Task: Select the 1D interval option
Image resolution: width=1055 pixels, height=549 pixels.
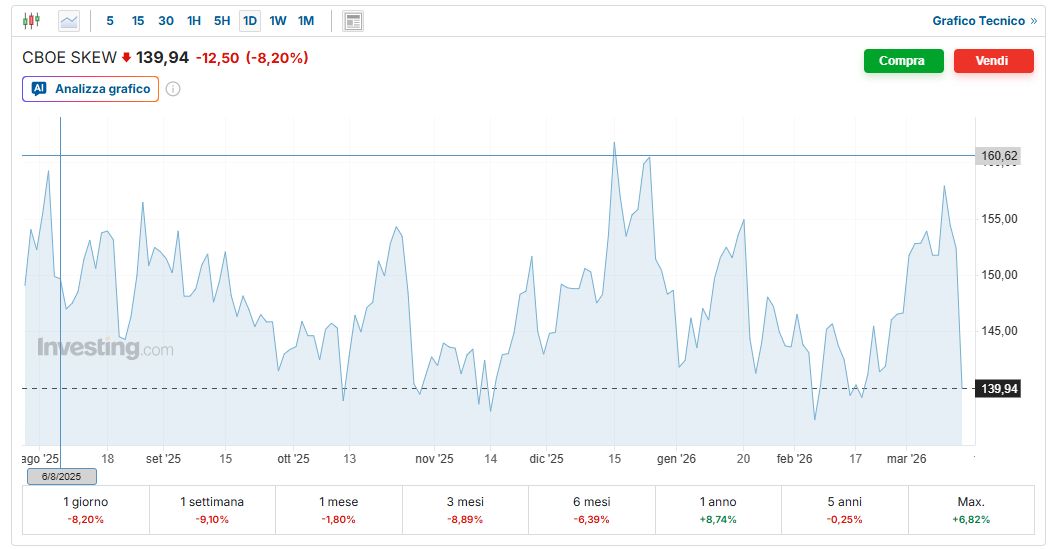Action: coord(250,21)
